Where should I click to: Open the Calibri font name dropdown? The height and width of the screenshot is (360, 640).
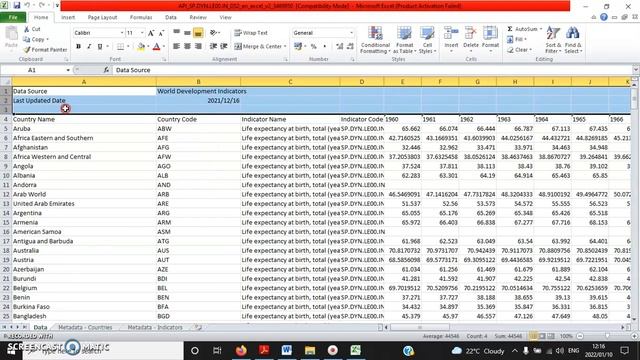point(122,33)
